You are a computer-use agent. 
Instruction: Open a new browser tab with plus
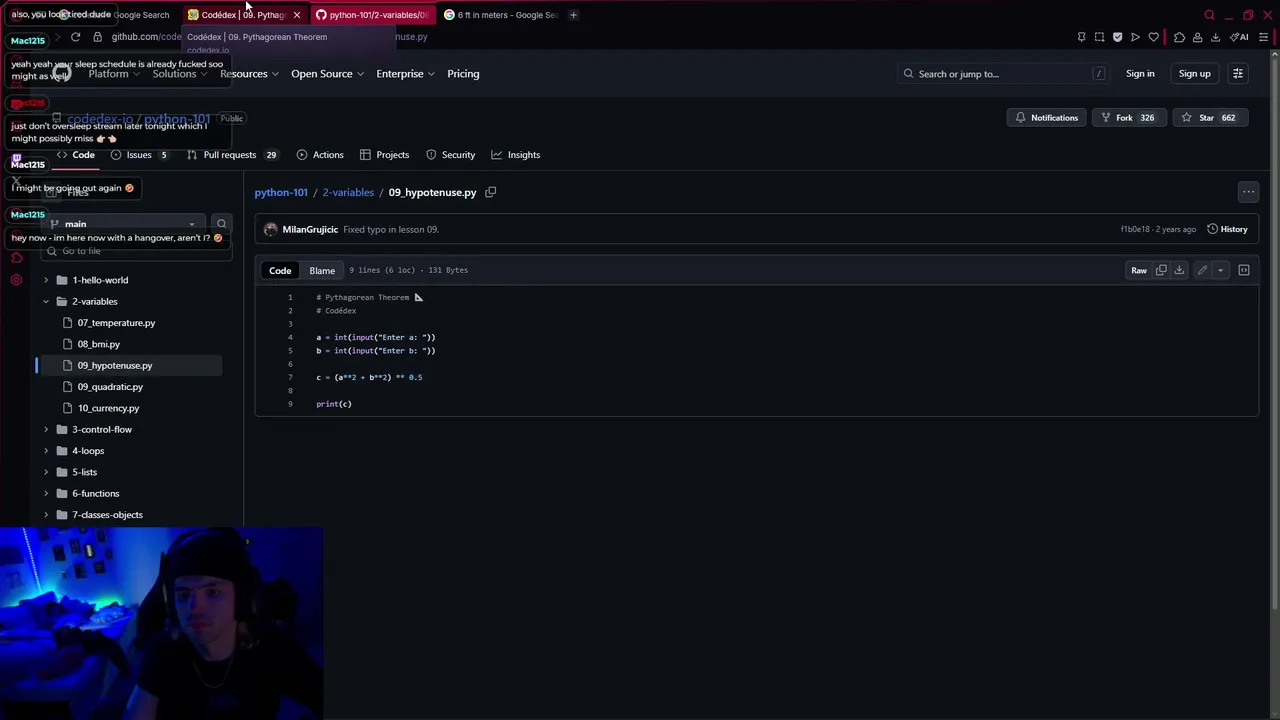click(573, 15)
